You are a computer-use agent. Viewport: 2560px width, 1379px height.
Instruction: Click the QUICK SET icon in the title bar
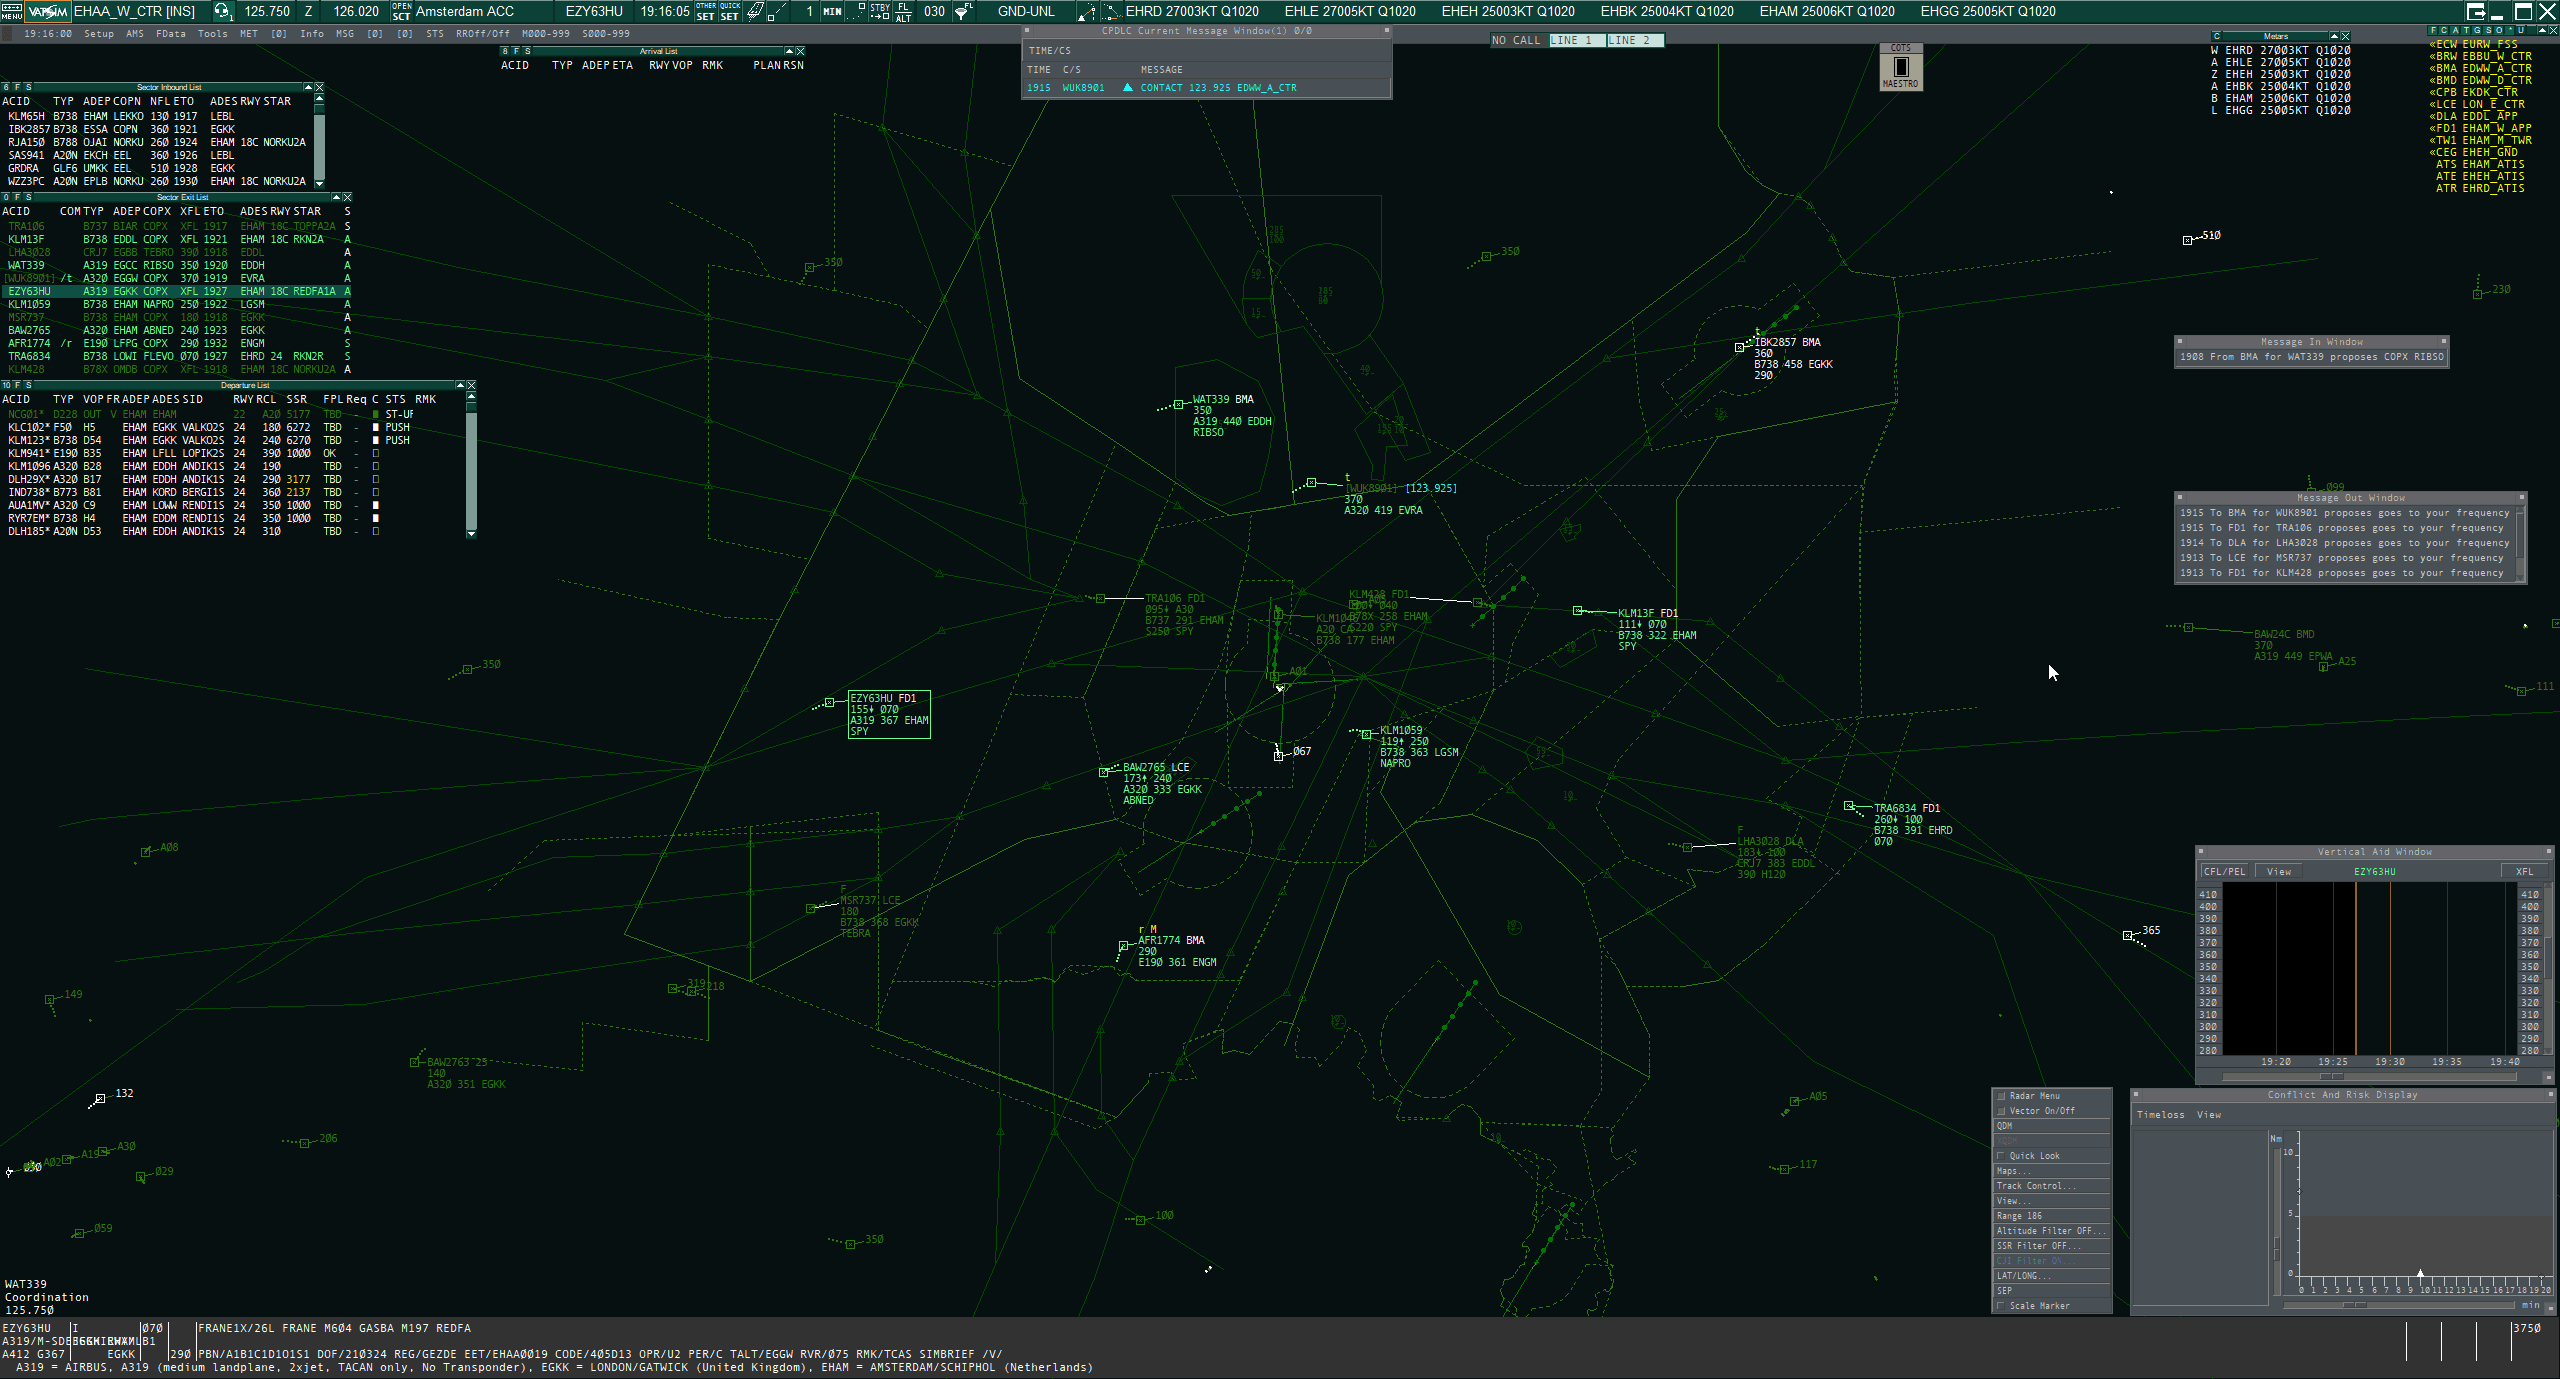pyautogui.click(x=729, y=11)
